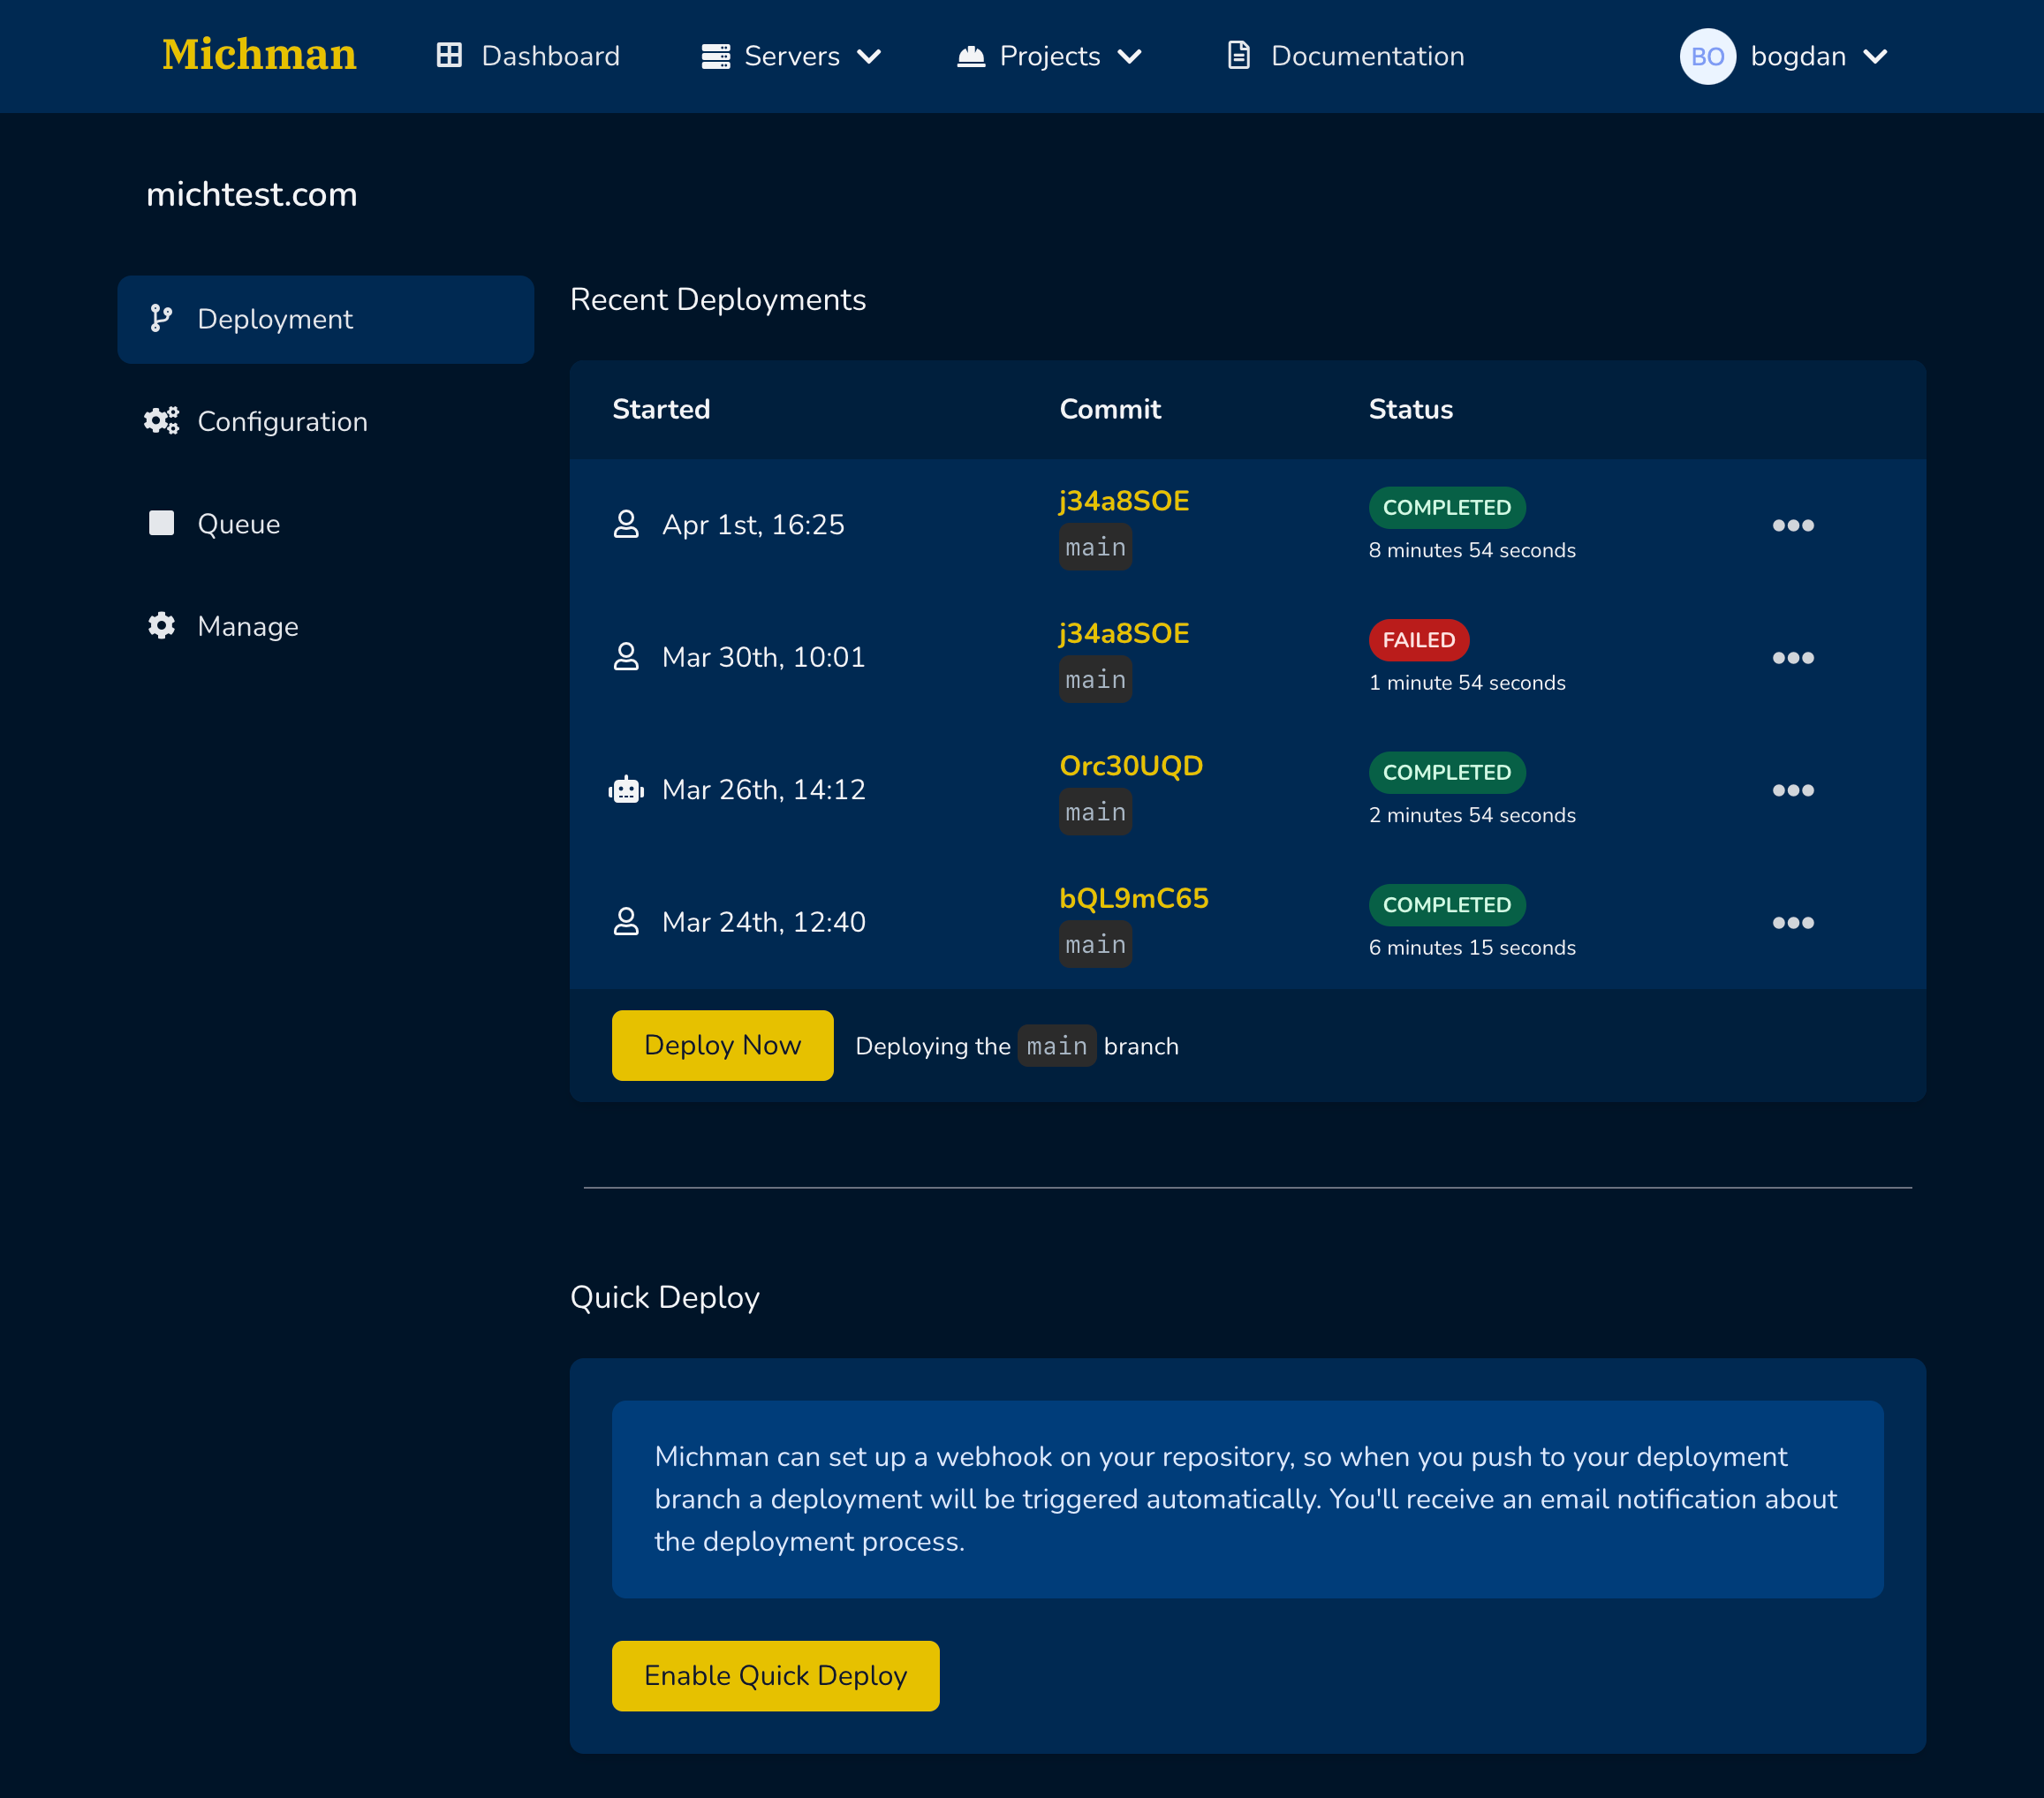
Task: Open commit bQL9mC65 link
Action: [x=1133, y=898]
